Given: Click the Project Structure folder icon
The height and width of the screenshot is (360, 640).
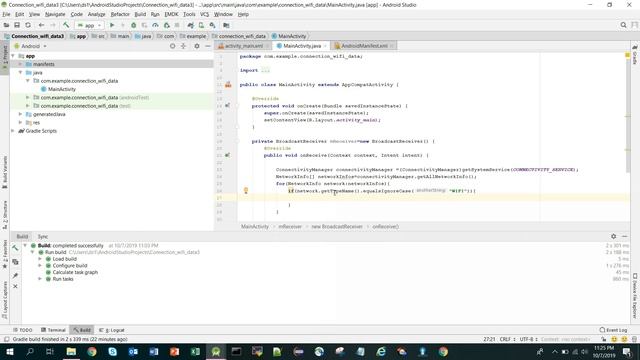Looking at the screenshot, I should point(226,25).
